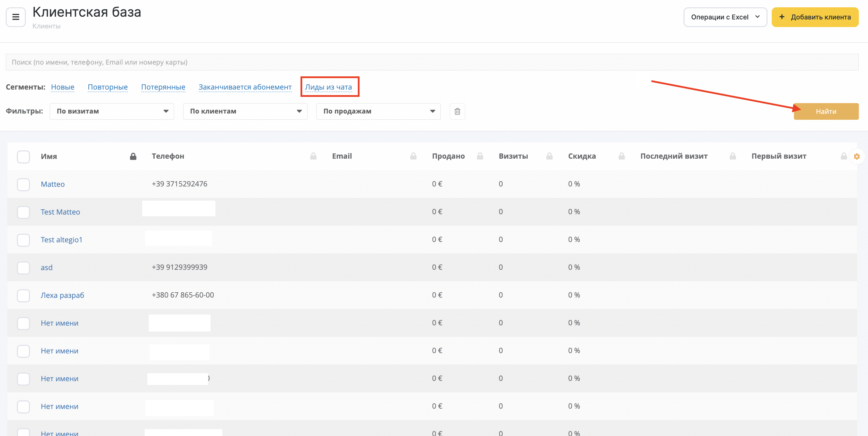Click the lock icon beside Первый визит column
The height and width of the screenshot is (436, 868).
[x=842, y=157]
